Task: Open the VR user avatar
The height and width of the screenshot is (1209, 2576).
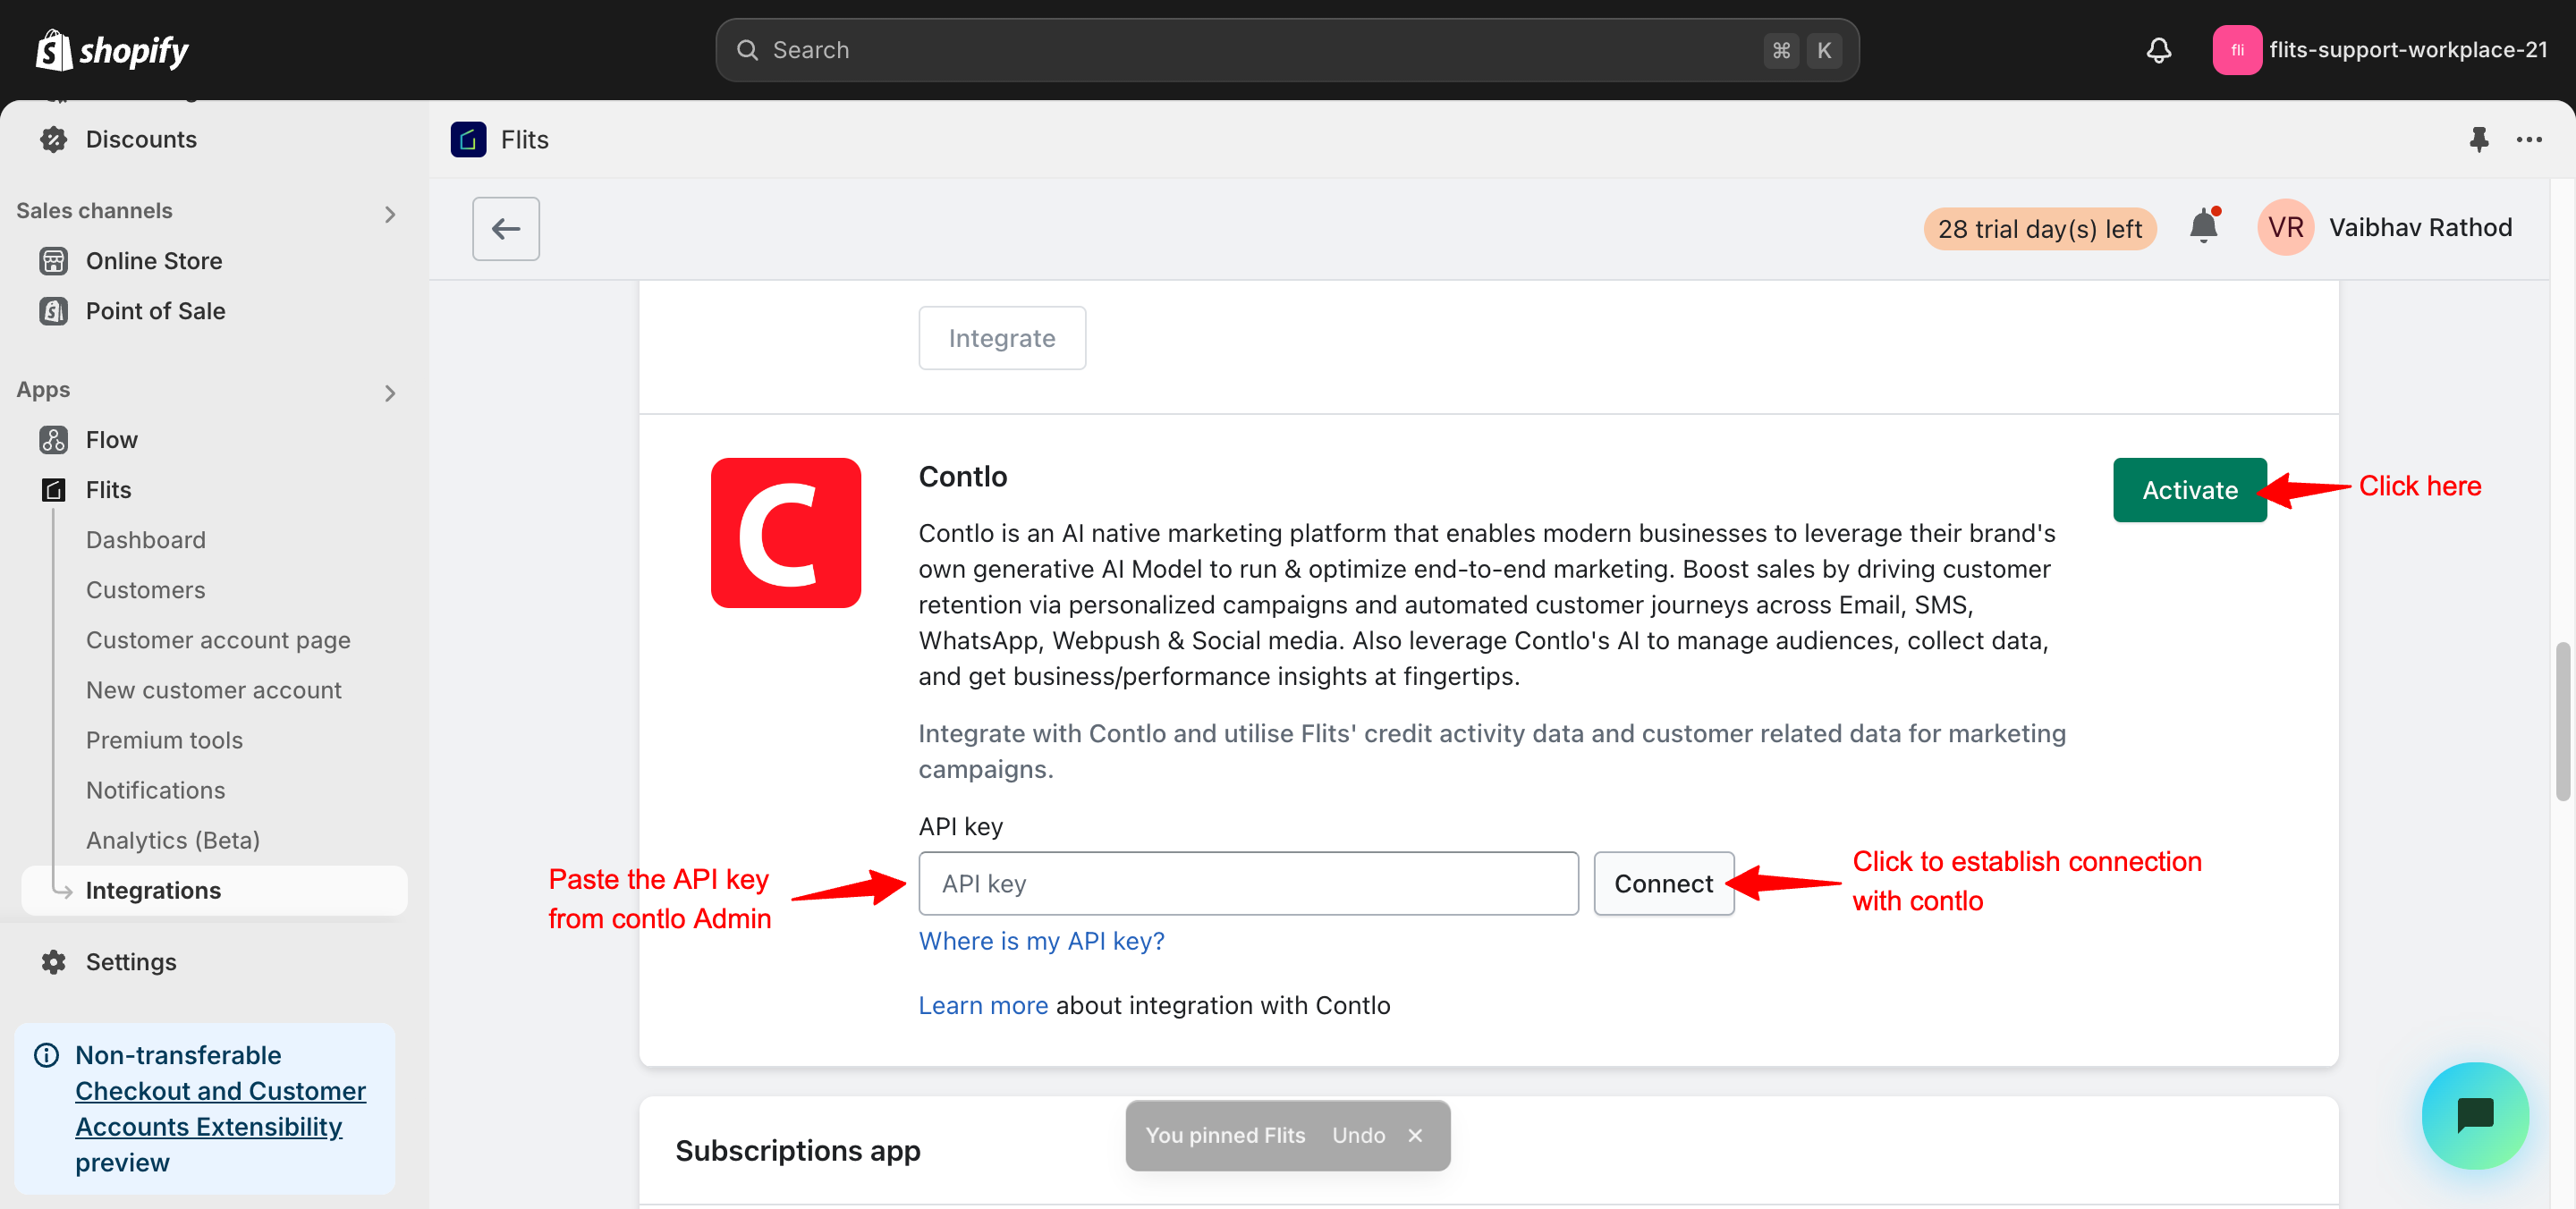Action: [2285, 228]
